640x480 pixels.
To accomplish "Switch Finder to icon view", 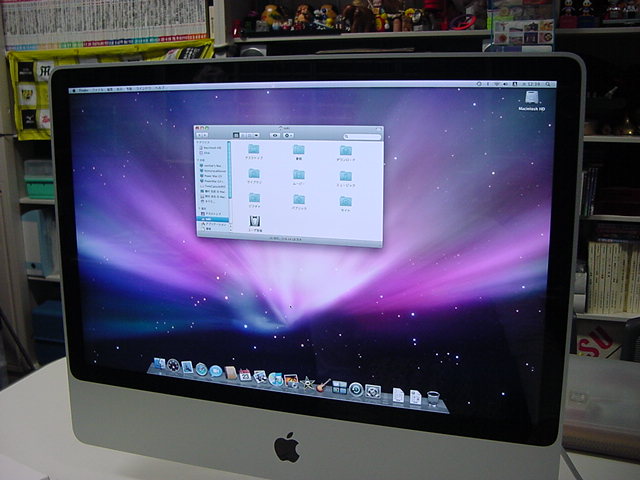I will 236,135.
